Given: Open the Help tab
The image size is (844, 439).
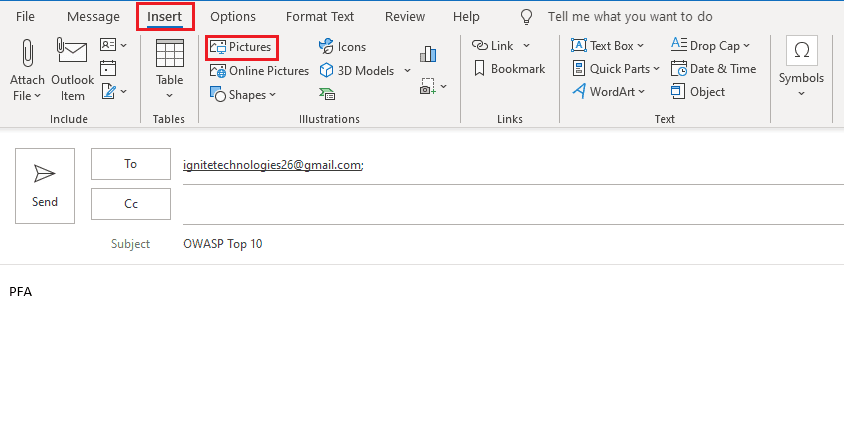Looking at the screenshot, I should 466,17.
